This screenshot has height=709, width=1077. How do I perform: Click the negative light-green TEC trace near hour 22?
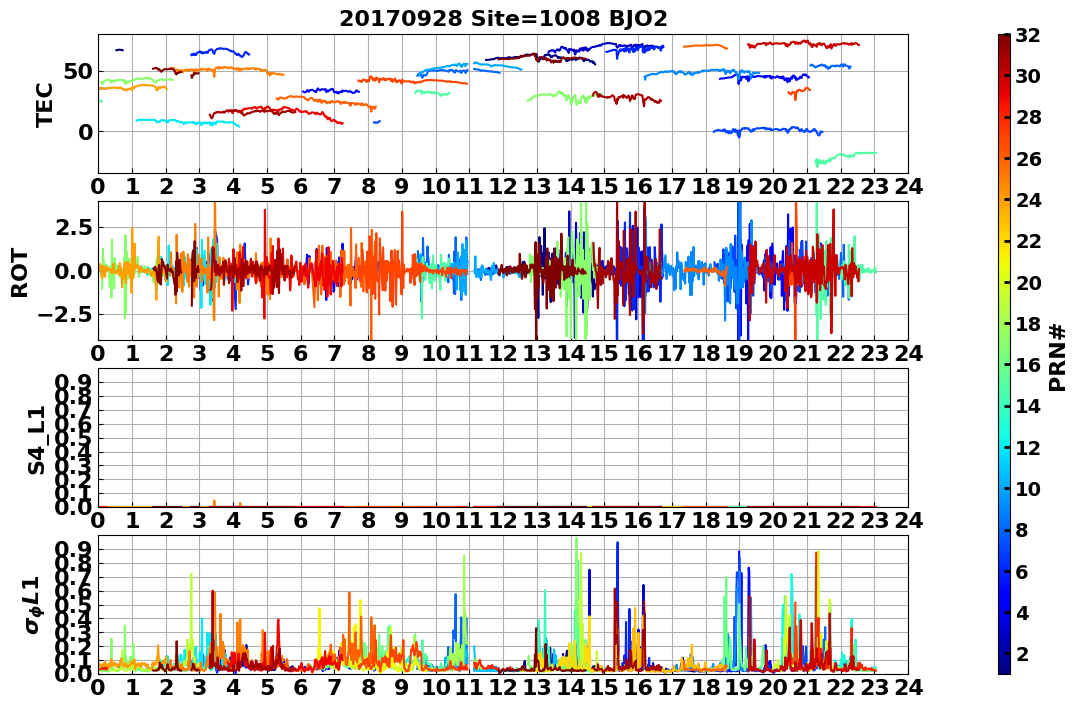pyautogui.click(x=846, y=157)
